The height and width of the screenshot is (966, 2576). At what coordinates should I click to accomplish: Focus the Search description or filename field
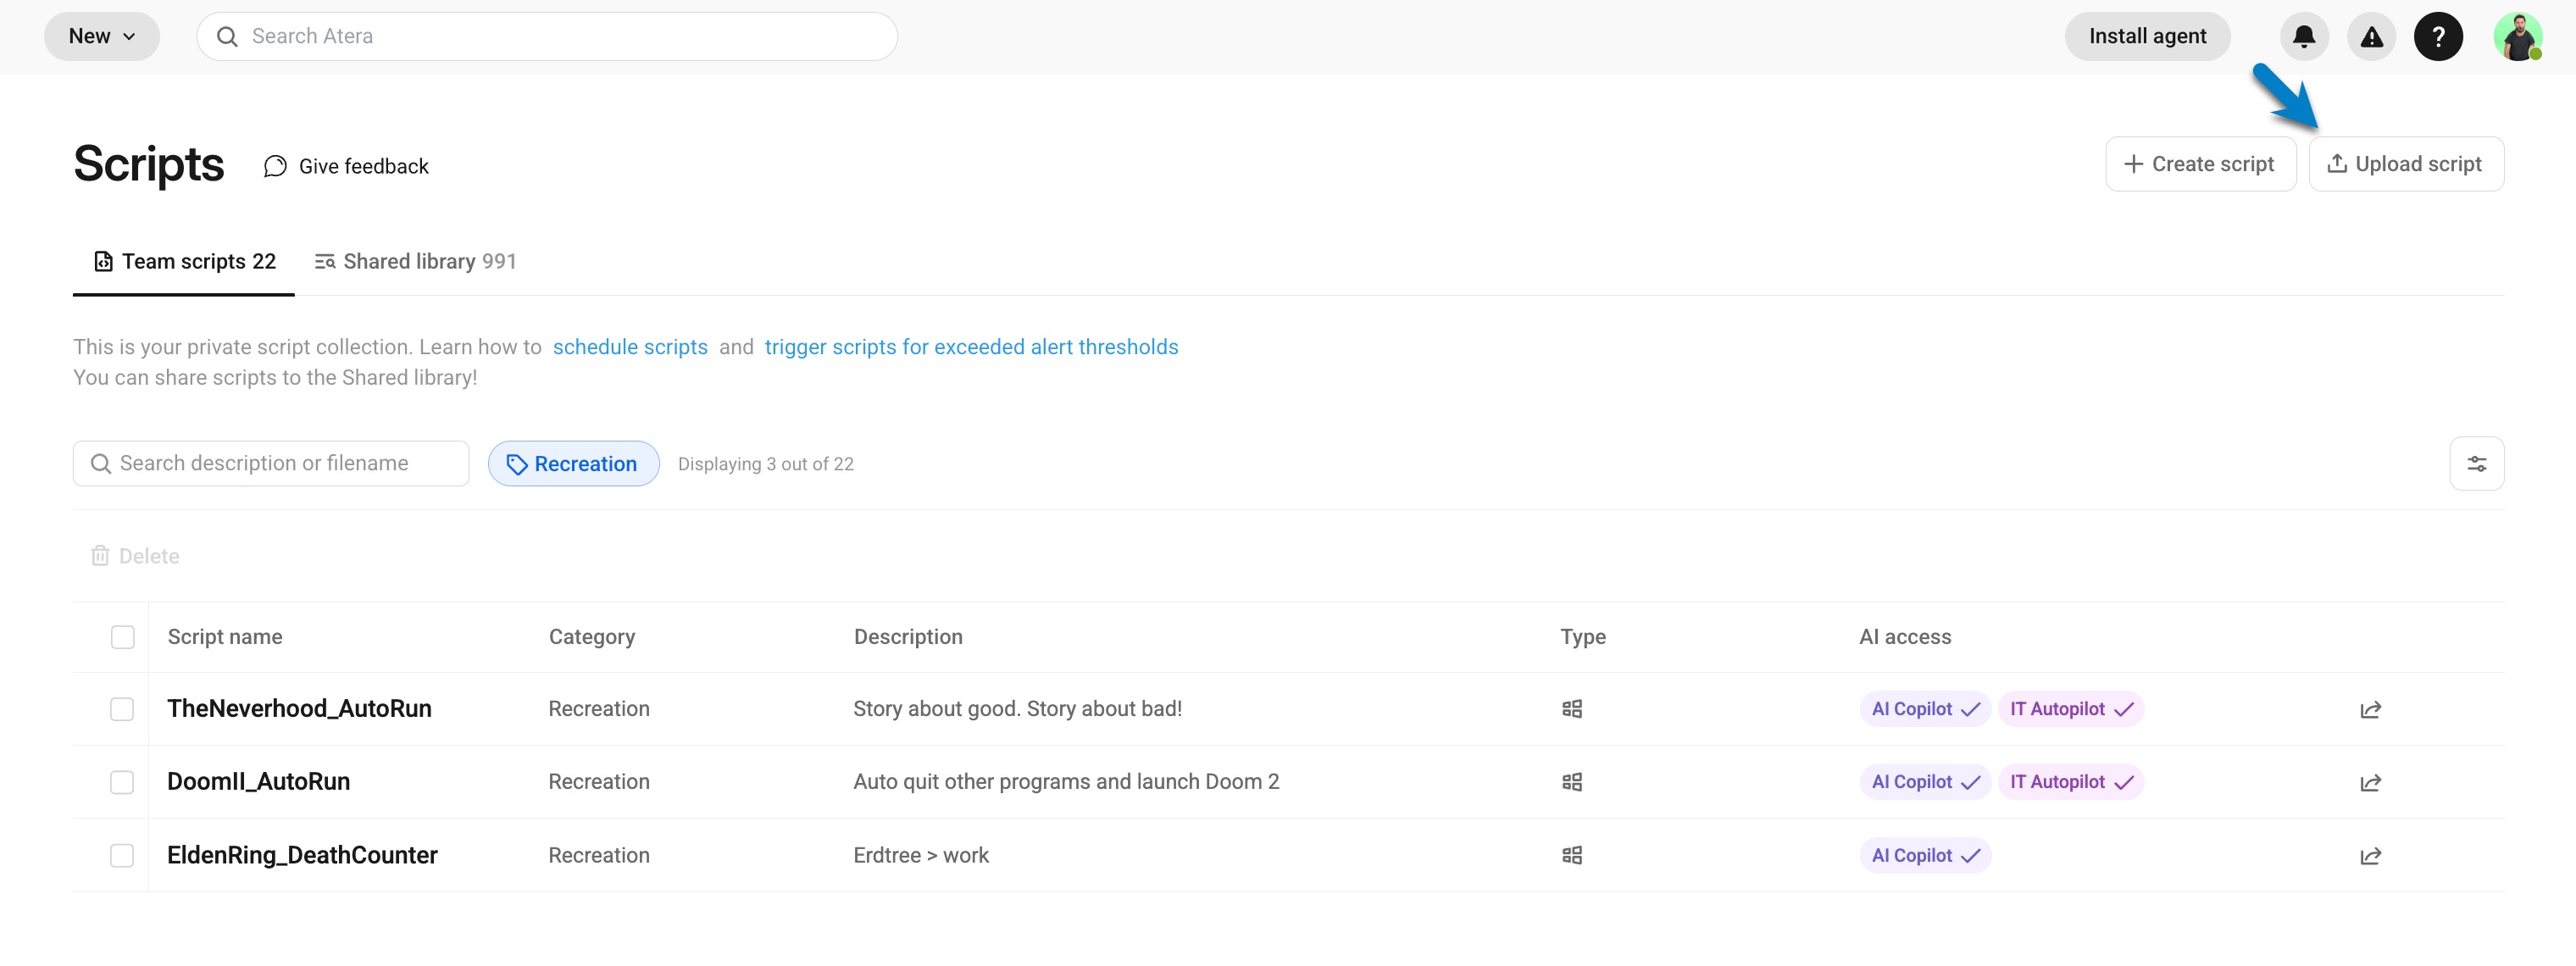pyautogui.click(x=270, y=464)
